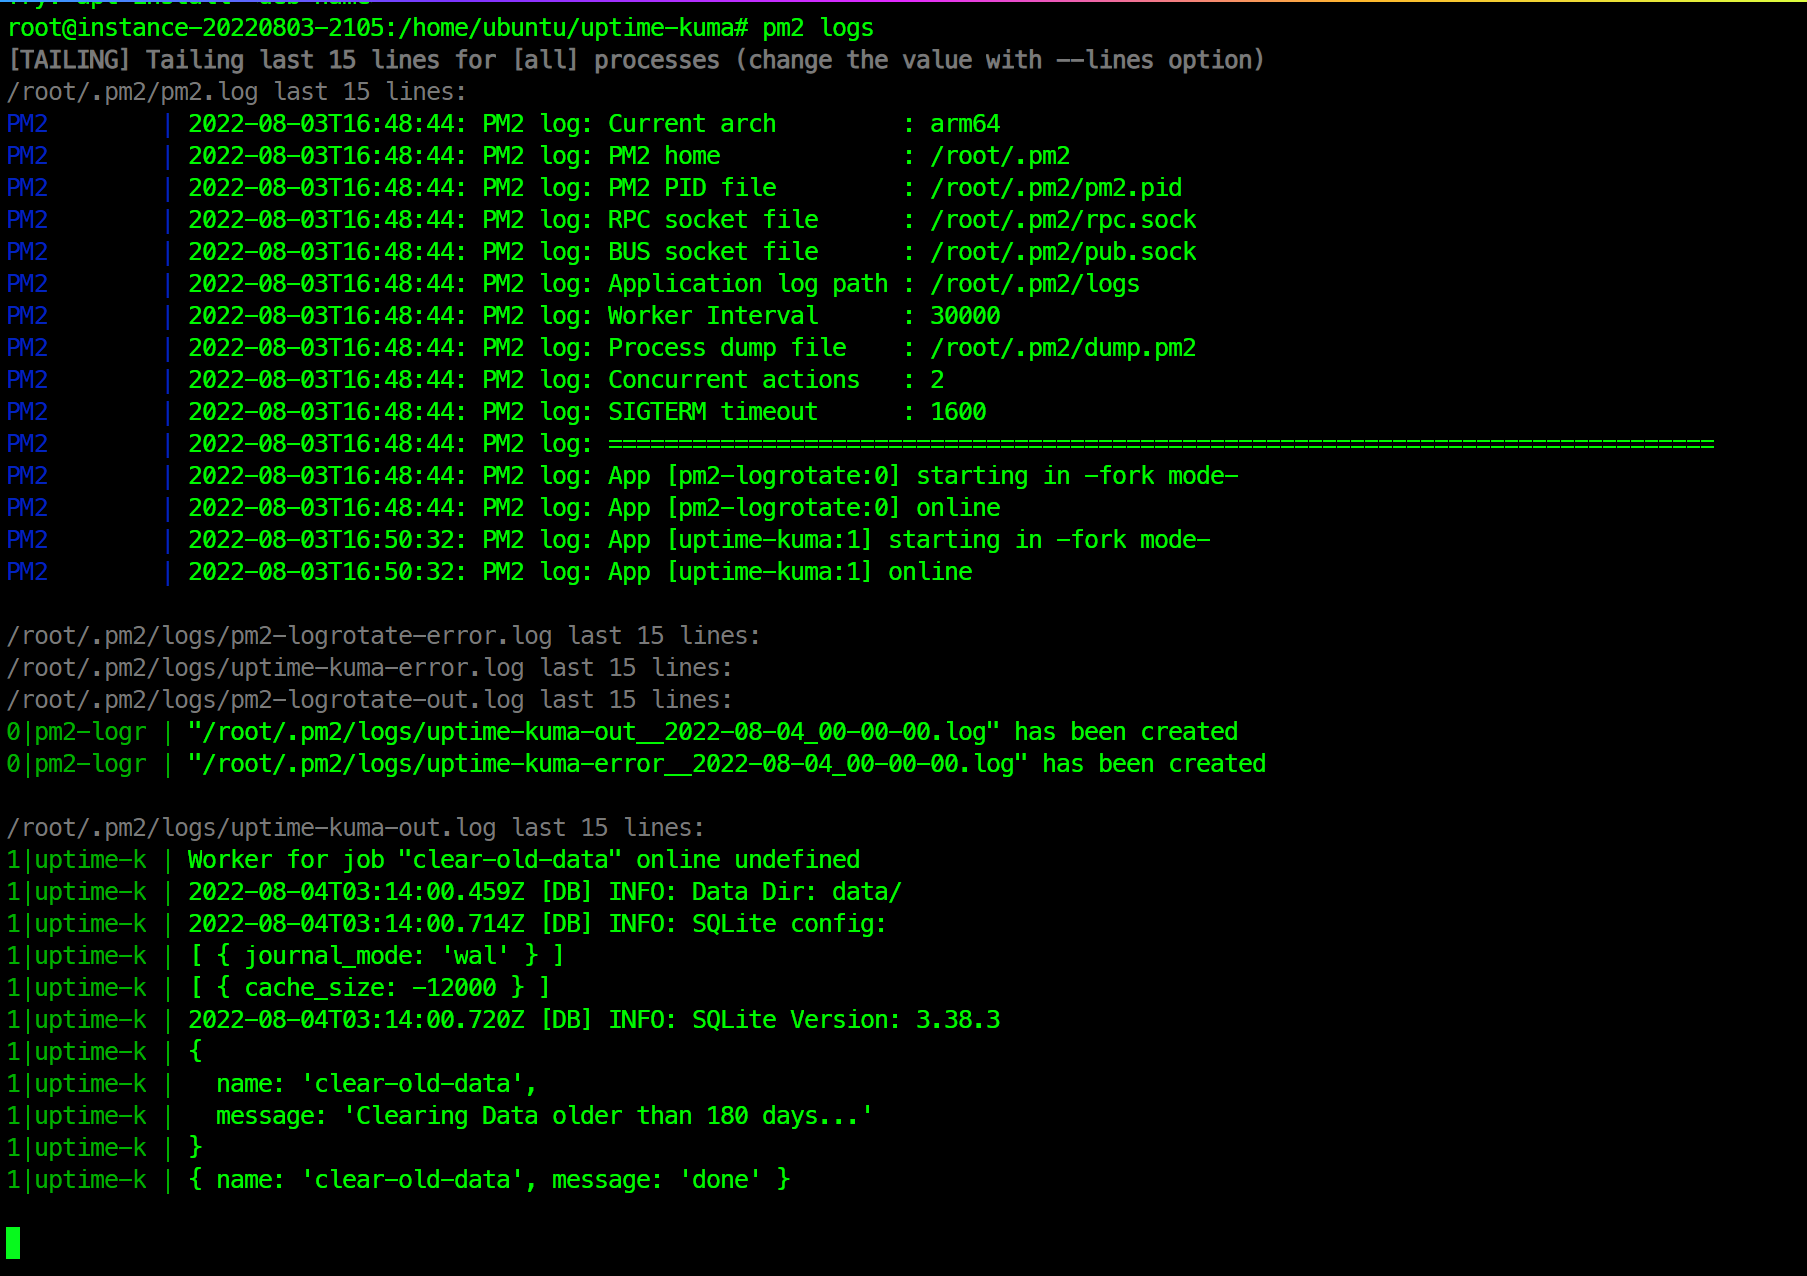Image resolution: width=1807 pixels, height=1276 pixels.
Task: Click timestamp '2022-08-04T03:14:00.459Z'
Action: click(x=356, y=892)
